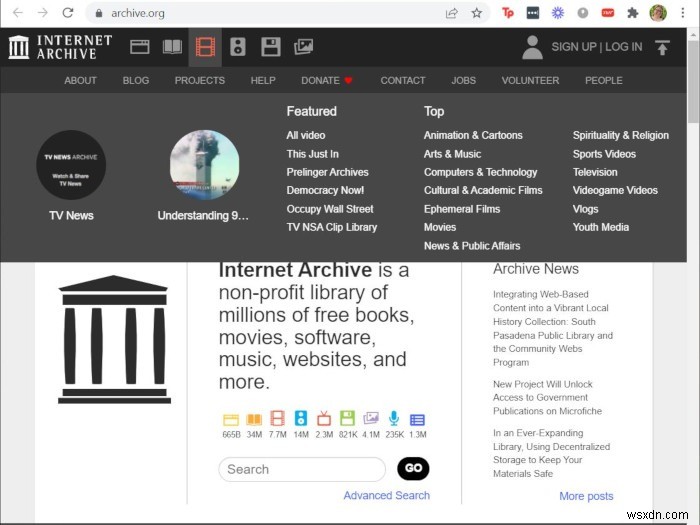The height and width of the screenshot is (525, 700).
Task: Click the Upload arrow icon
Action: tap(662, 47)
